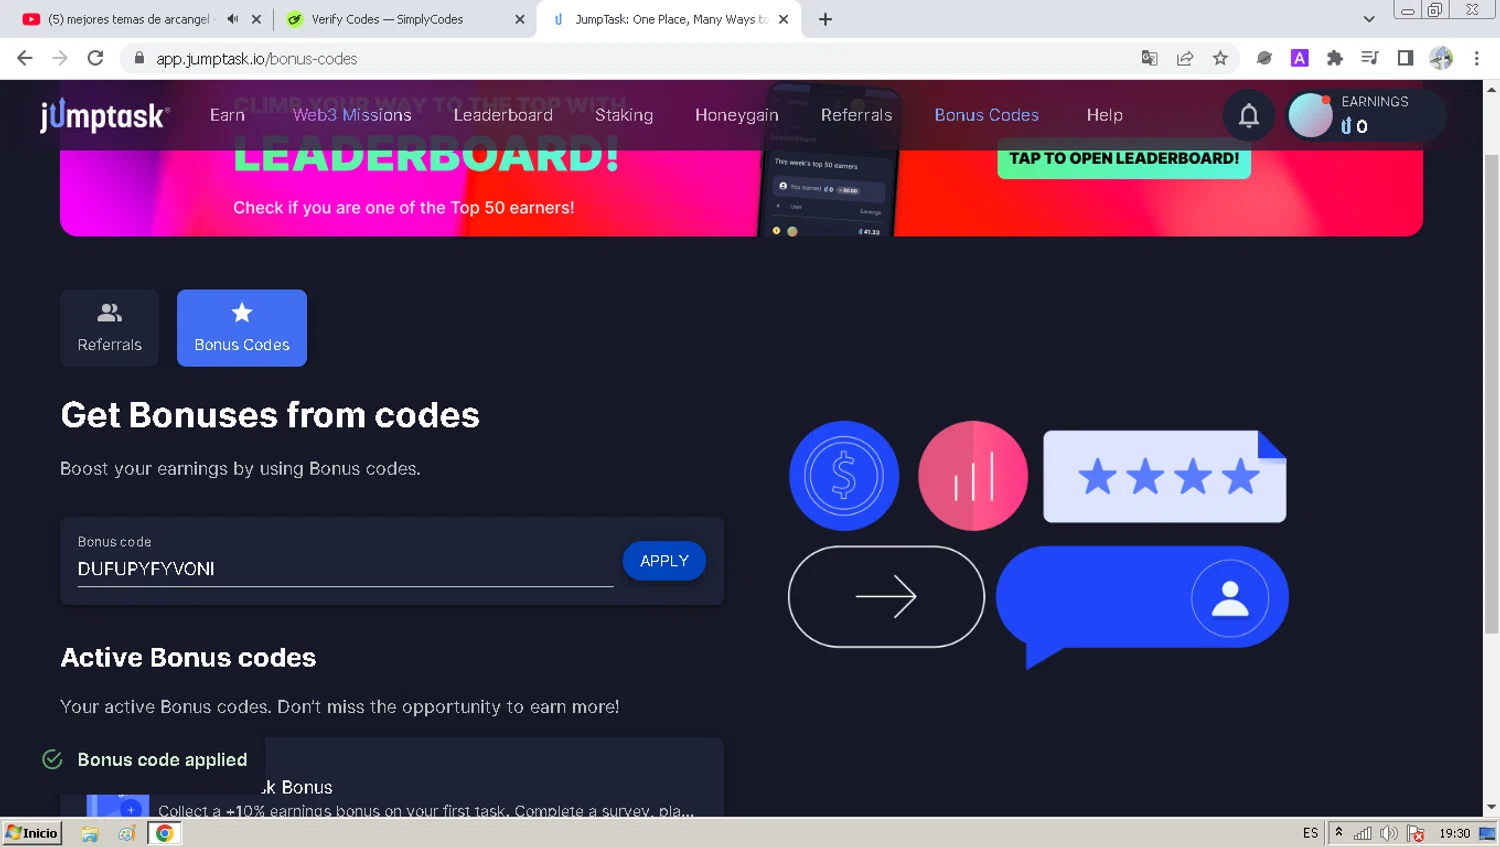The image size is (1500, 847).
Task: Open Bonus Codes in top navigation
Action: [x=986, y=115]
